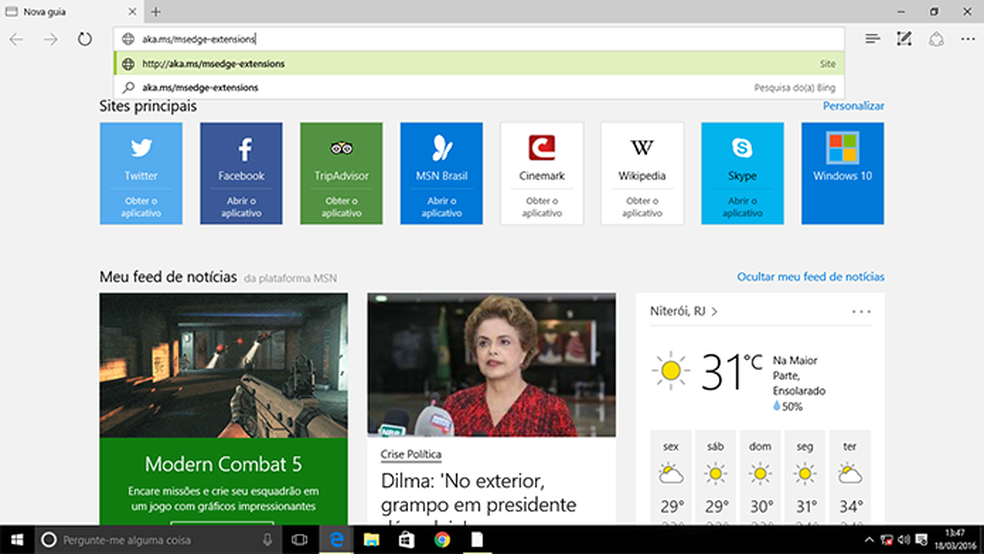The height and width of the screenshot is (554, 984).
Task: Select the dom forecast day
Action: (x=760, y=478)
